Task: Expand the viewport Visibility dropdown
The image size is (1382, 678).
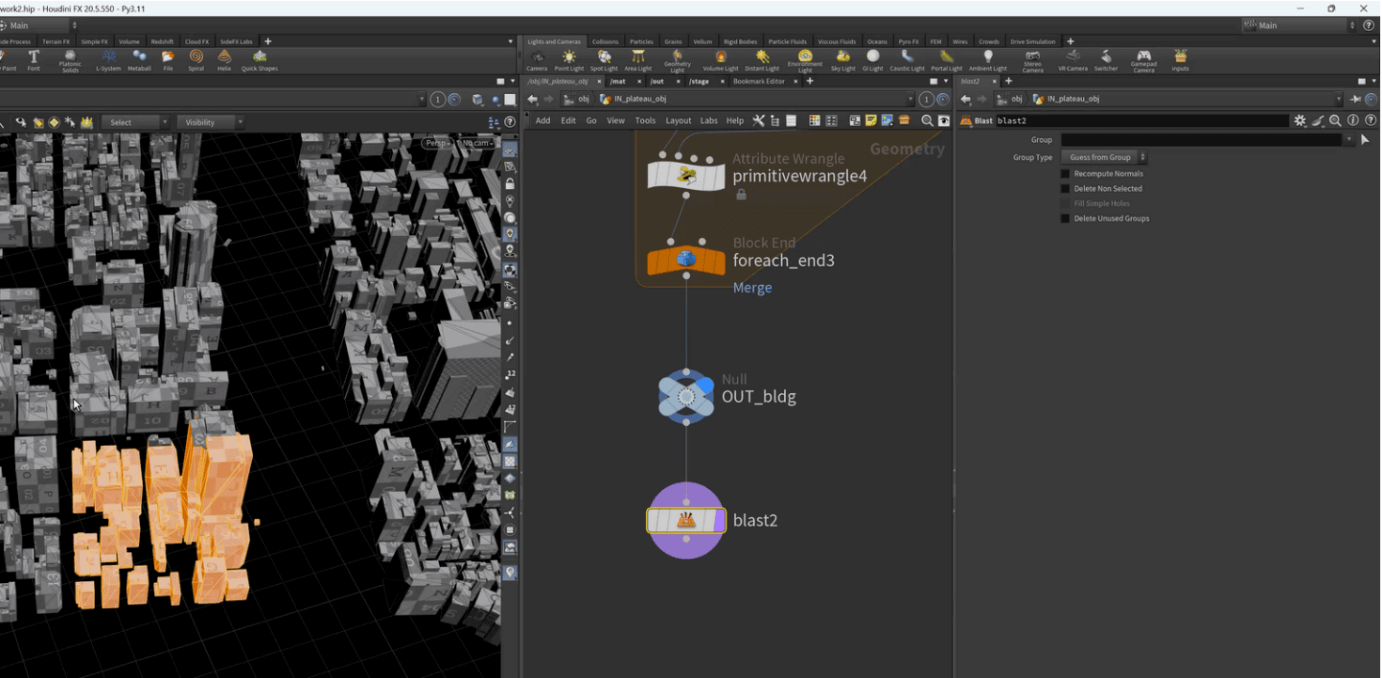Action: click(x=210, y=122)
